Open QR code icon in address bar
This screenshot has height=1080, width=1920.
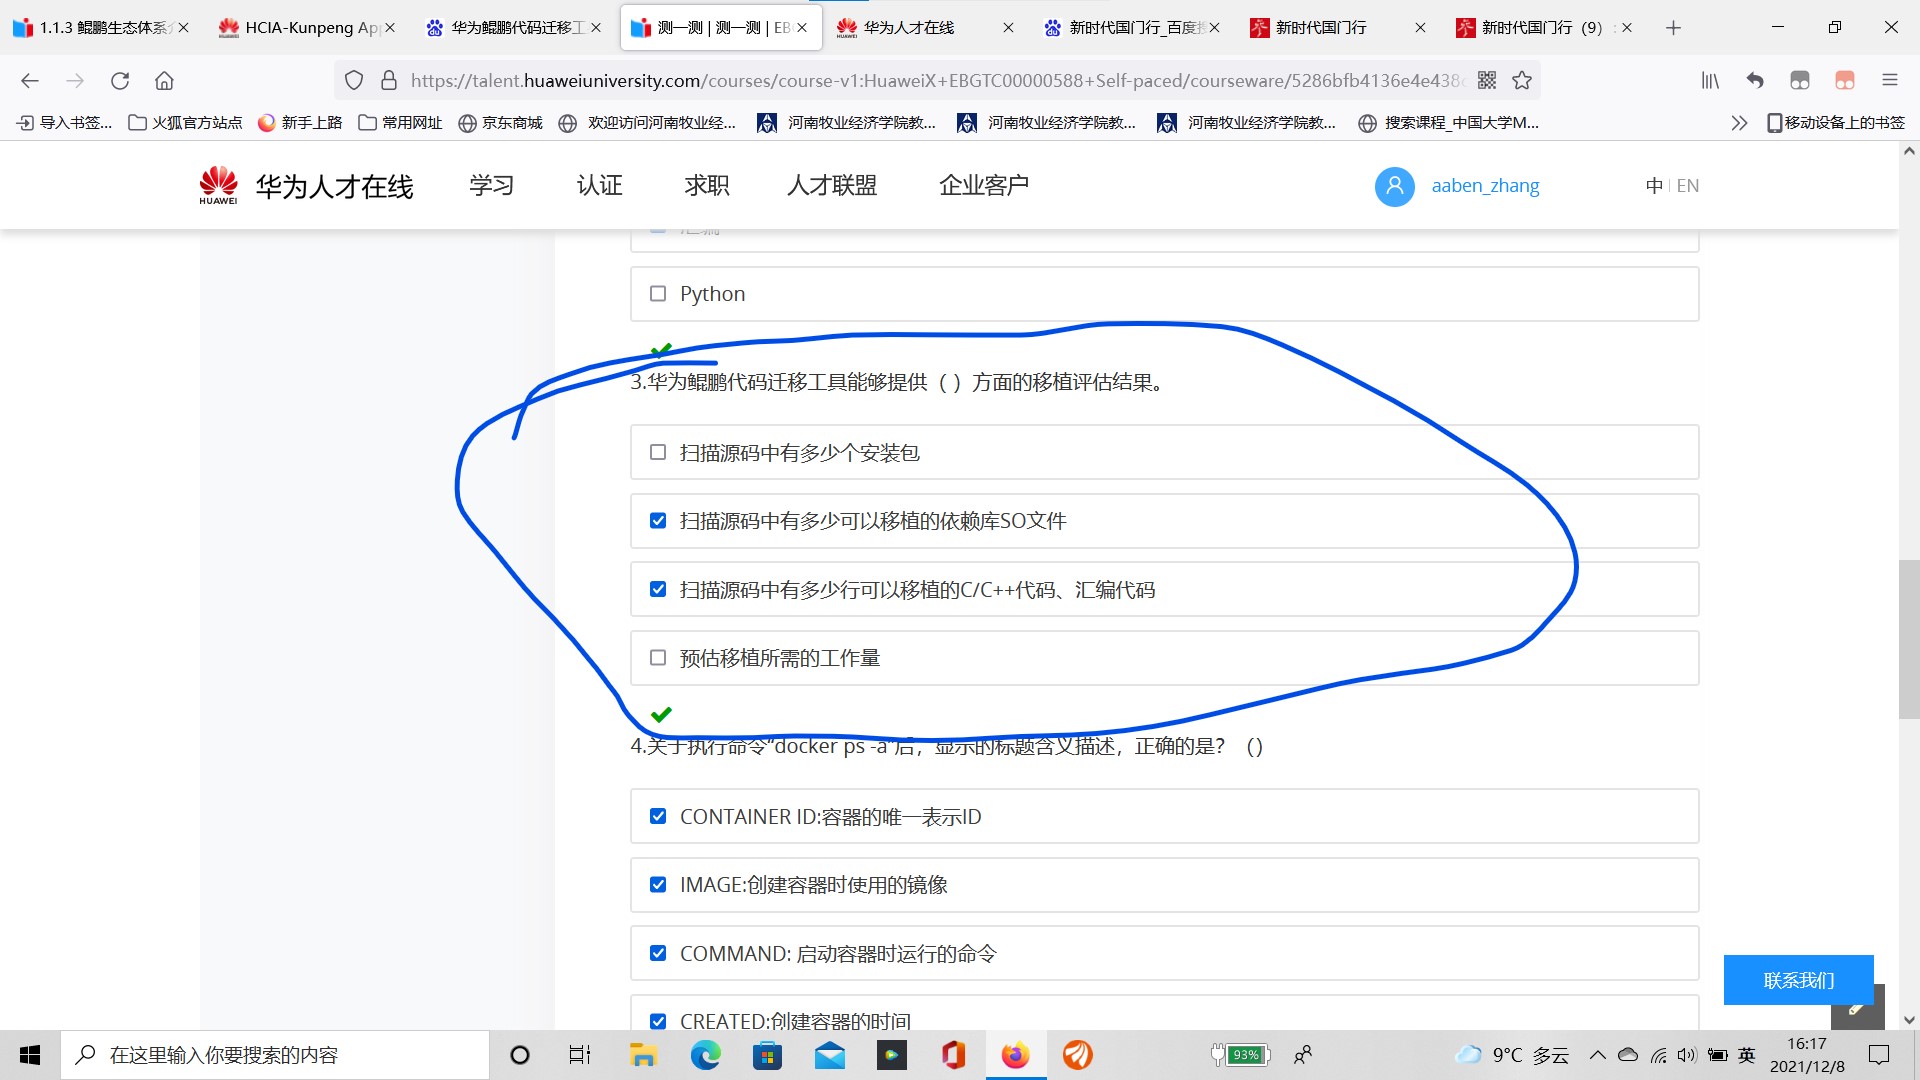pyautogui.click(x=1487, y=81)
